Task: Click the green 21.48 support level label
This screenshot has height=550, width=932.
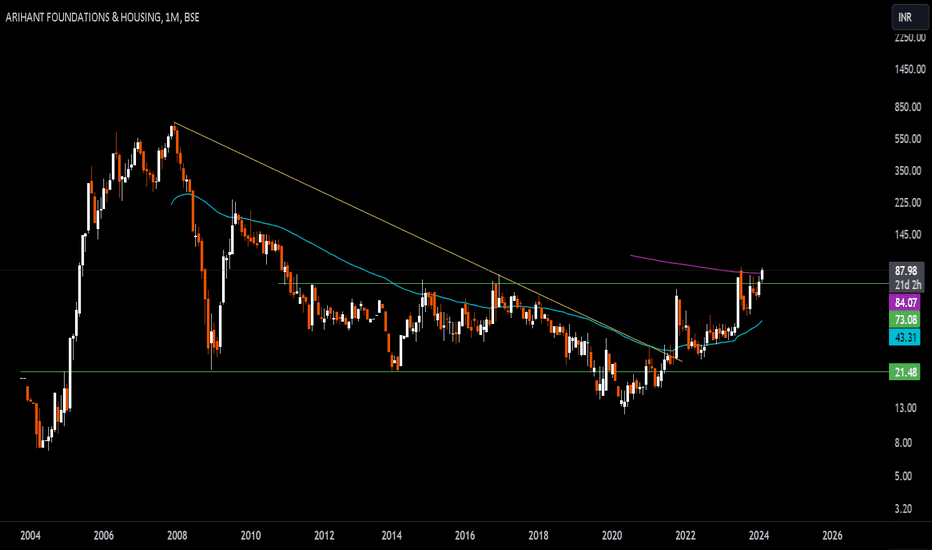Action: (x=905, y=372)
